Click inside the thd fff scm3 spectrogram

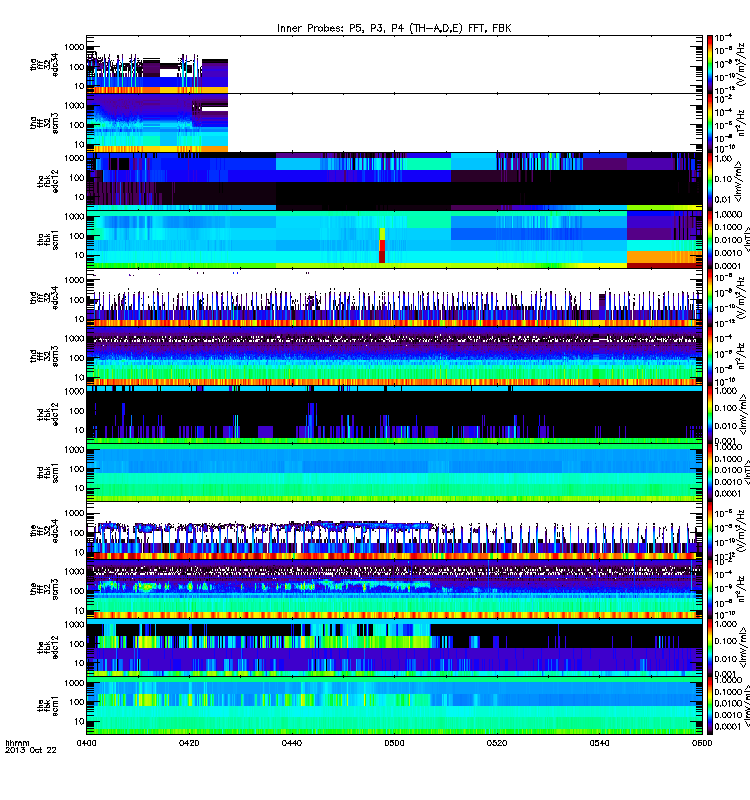394,356
